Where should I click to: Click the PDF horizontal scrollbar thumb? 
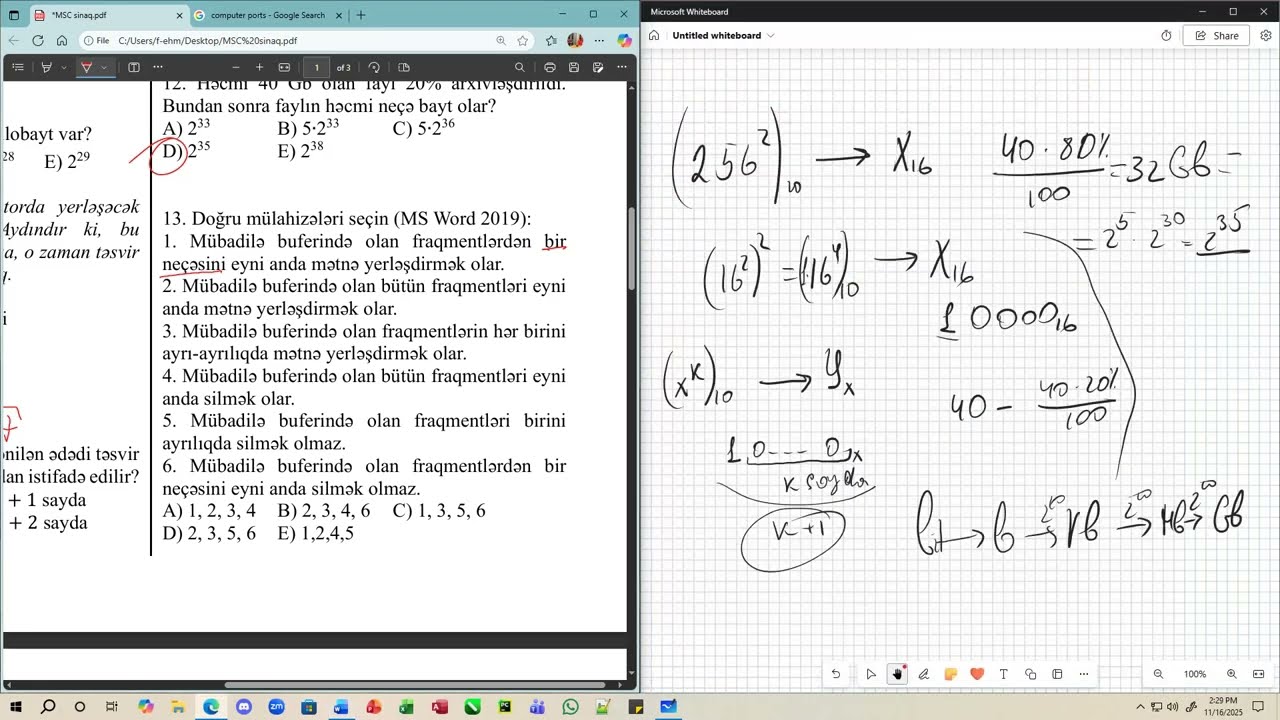415,686
